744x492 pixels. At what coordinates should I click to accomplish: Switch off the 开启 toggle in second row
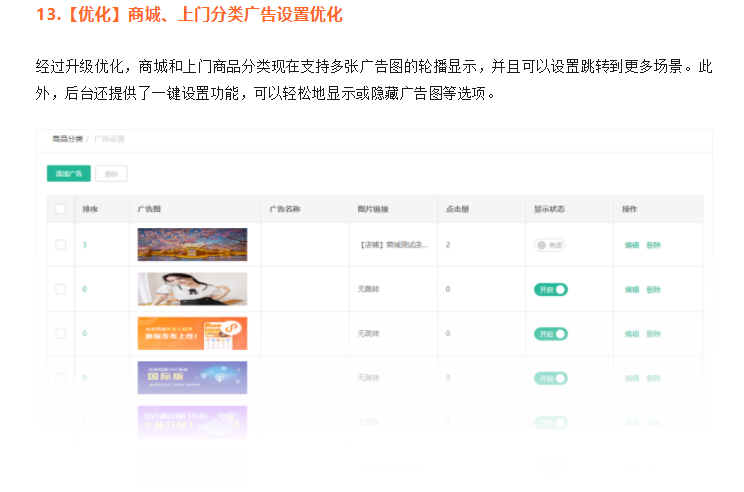[550, 289]
